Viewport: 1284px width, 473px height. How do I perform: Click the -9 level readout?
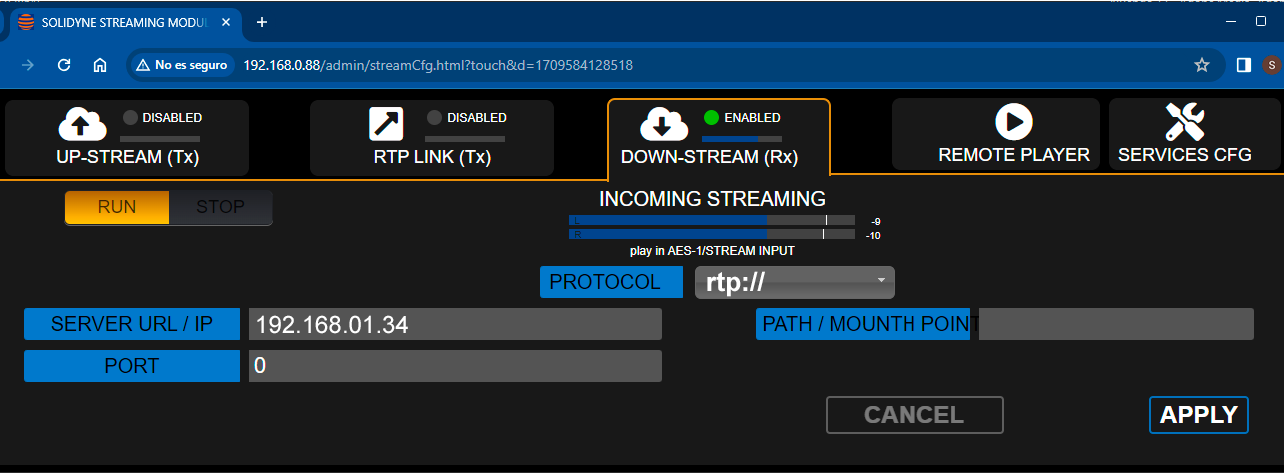(x=875, y=221)
